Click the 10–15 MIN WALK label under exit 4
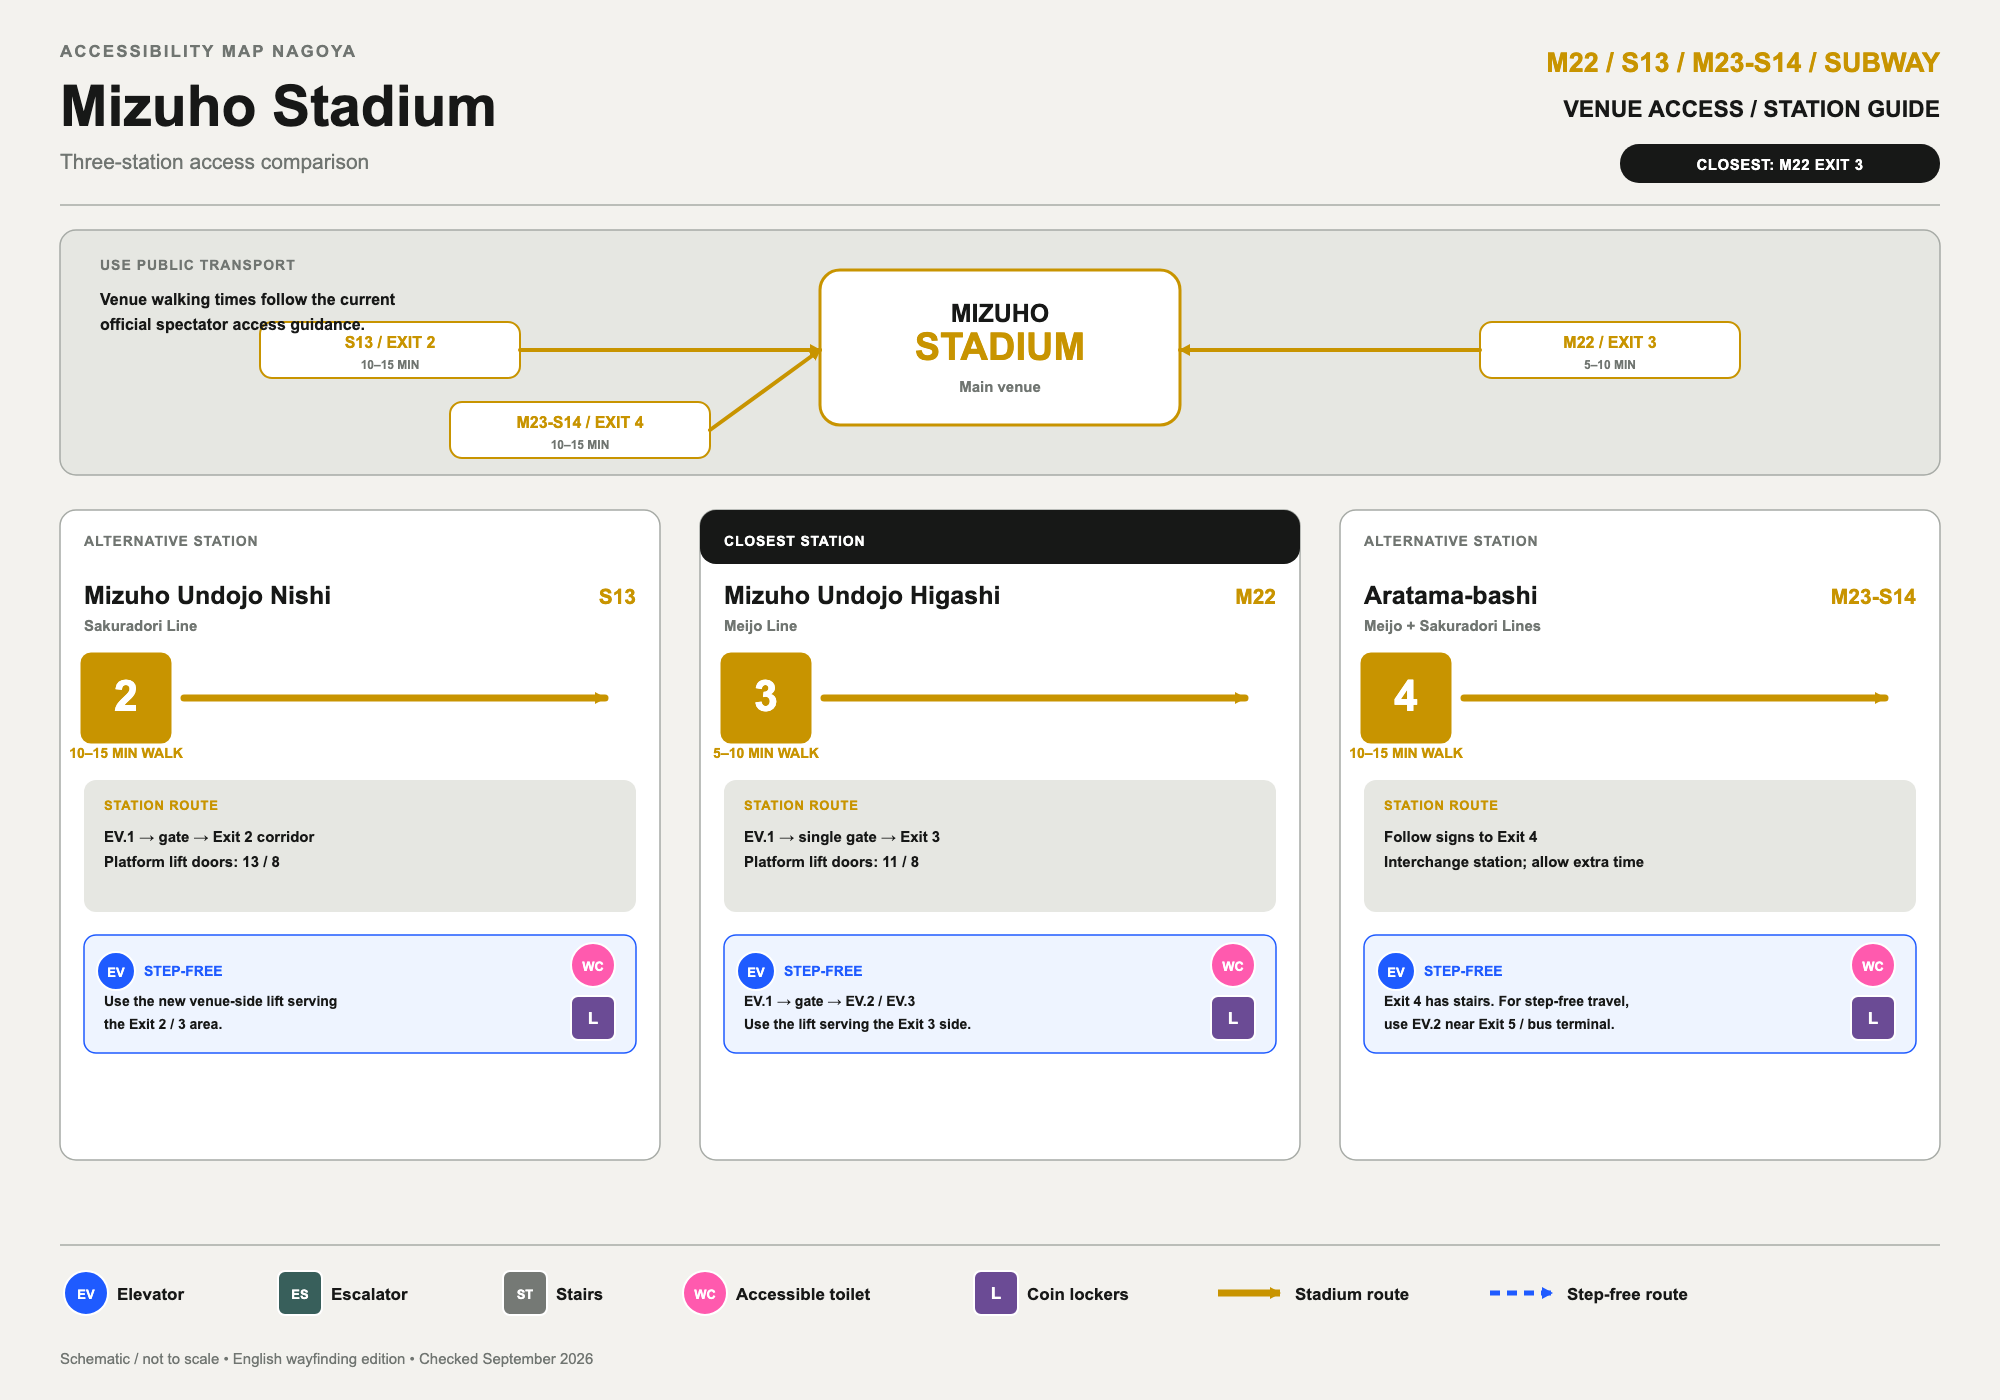This screenshot has width=2000, height=1400. [1406, 753]
